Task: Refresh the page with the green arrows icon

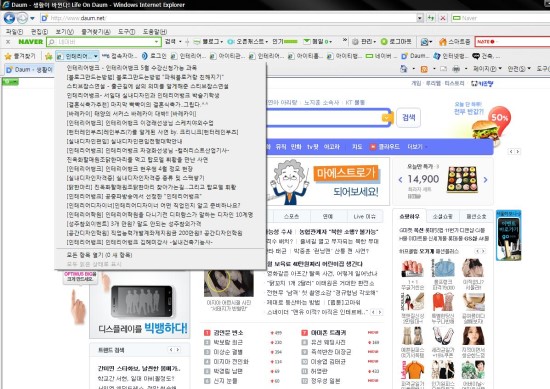Action: (431, 18)
